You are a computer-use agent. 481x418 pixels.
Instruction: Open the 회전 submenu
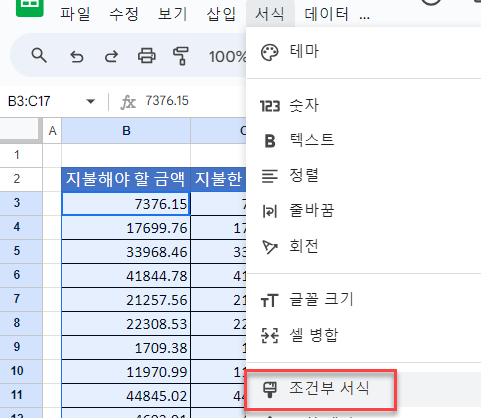[x=364, y=246]
